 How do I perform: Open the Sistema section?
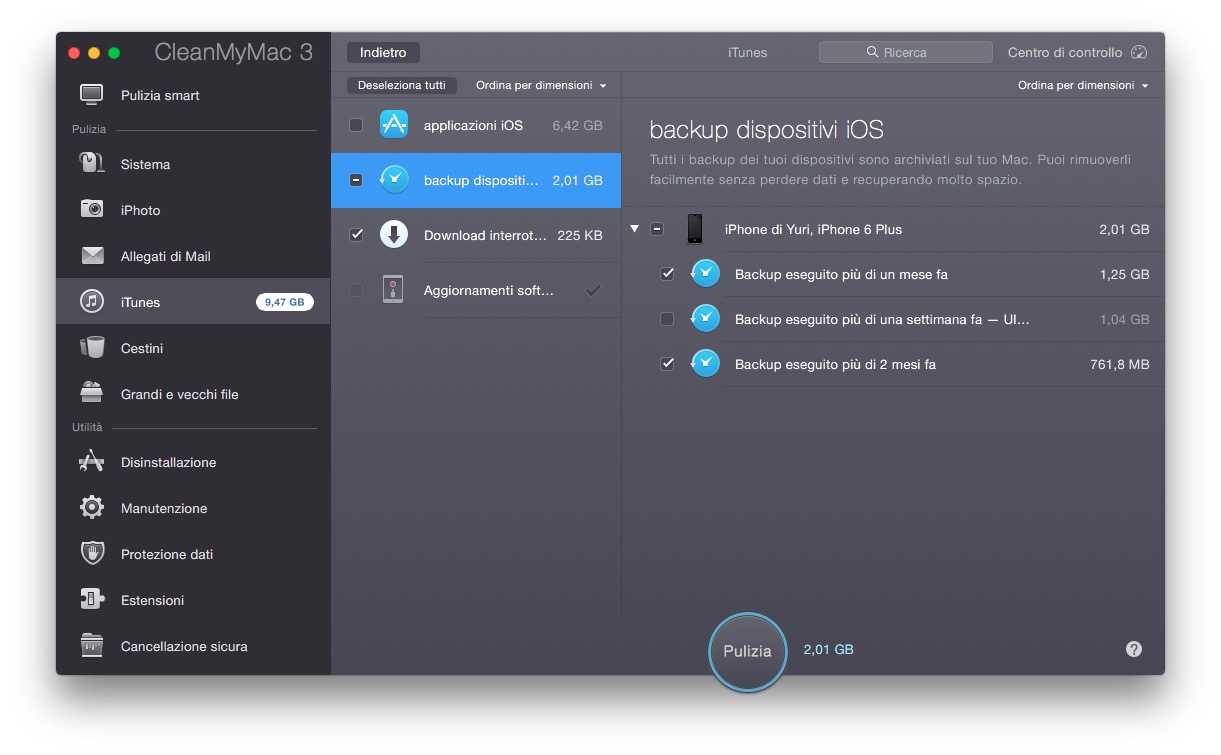tap(193, 164)
